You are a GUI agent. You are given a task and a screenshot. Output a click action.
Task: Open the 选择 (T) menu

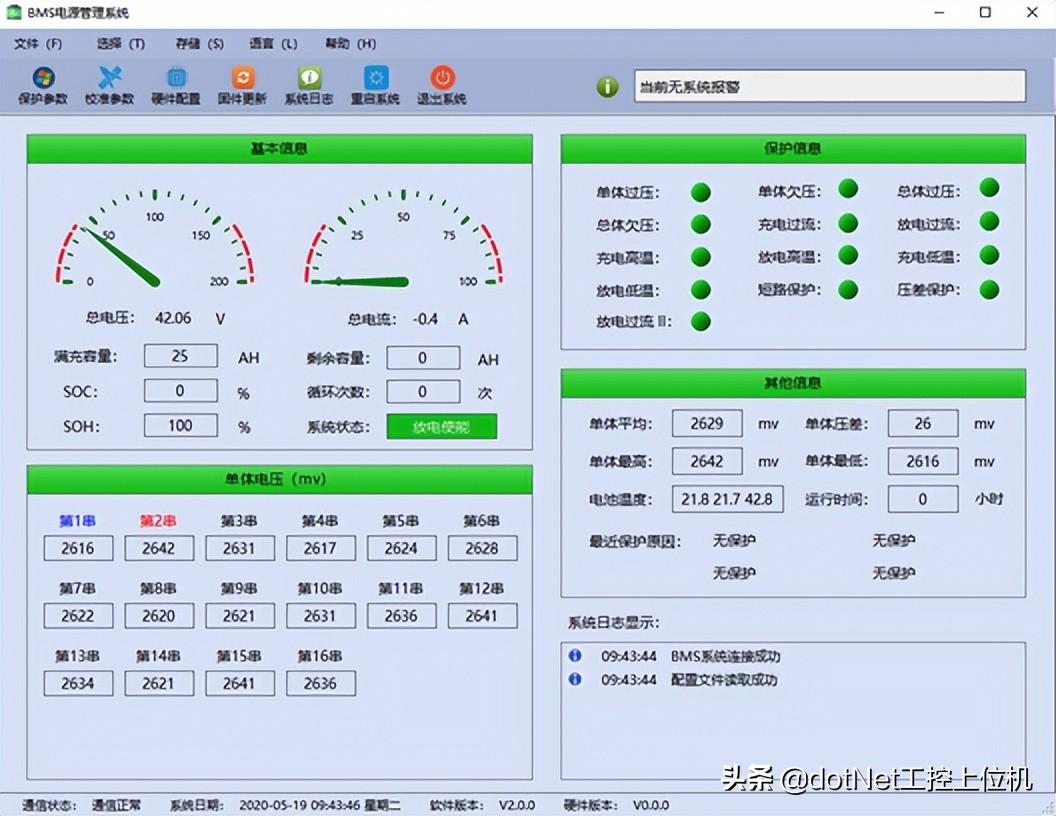click(121, 44)
